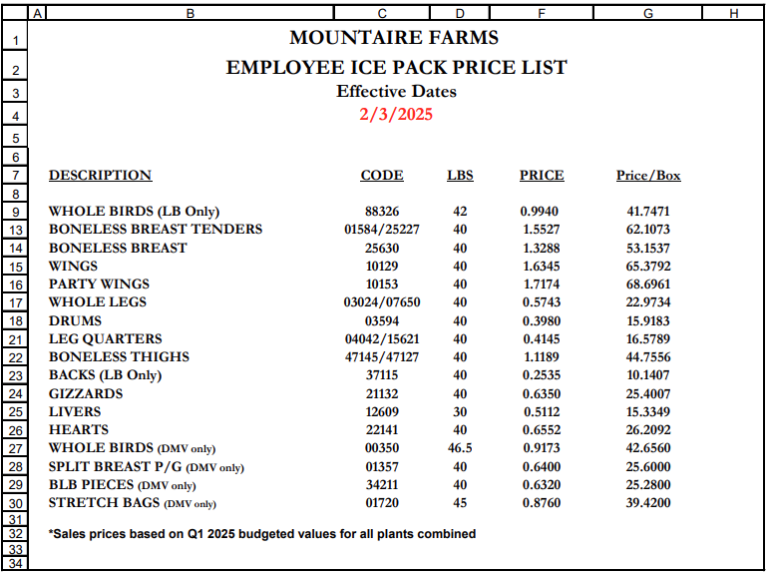Select column H header
This screenshot has height=573, width=768.
click(x=733, y=12)
